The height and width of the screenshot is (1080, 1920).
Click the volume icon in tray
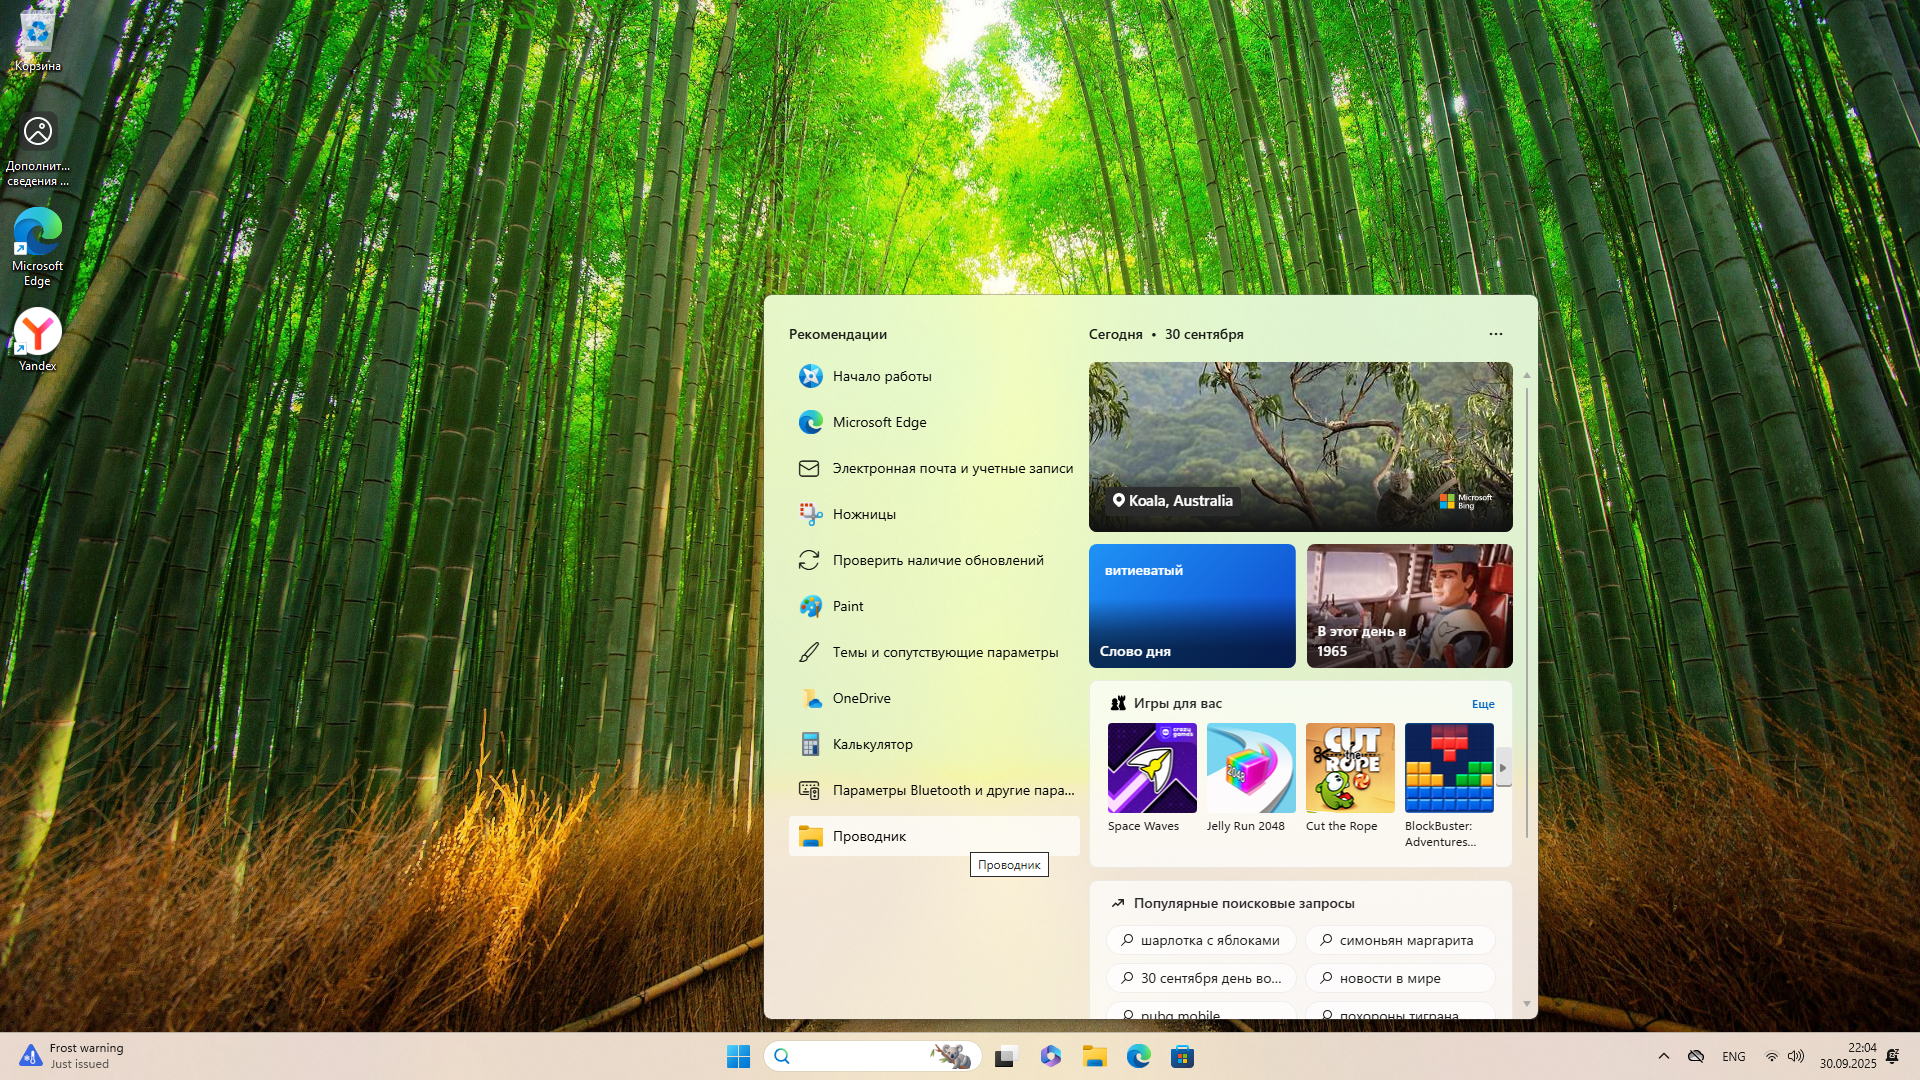[1796, 1057]
